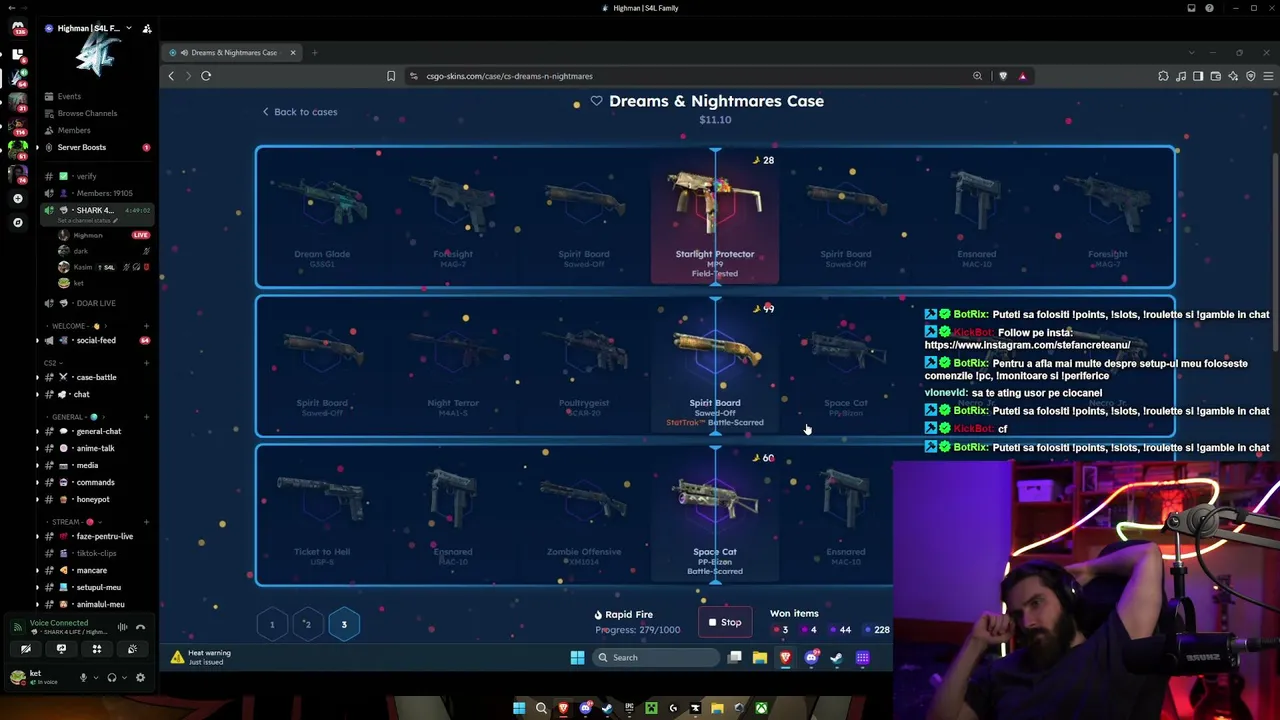Open browser extensions puzzle icon
1280x720 pixels.
(1163, 76)
